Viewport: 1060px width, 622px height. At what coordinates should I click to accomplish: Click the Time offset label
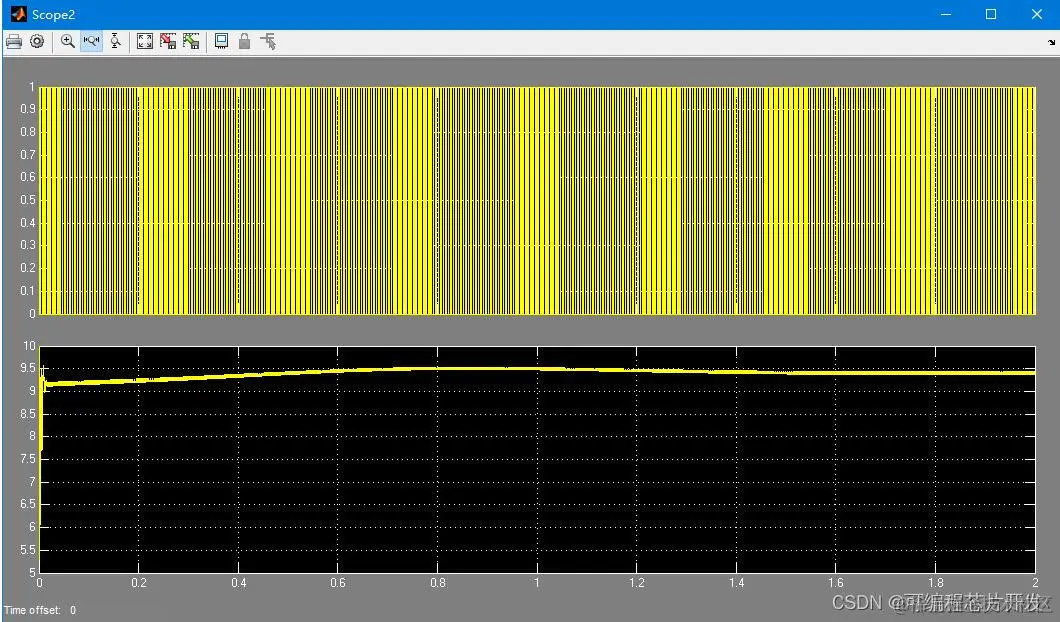(x=32, y=610)
